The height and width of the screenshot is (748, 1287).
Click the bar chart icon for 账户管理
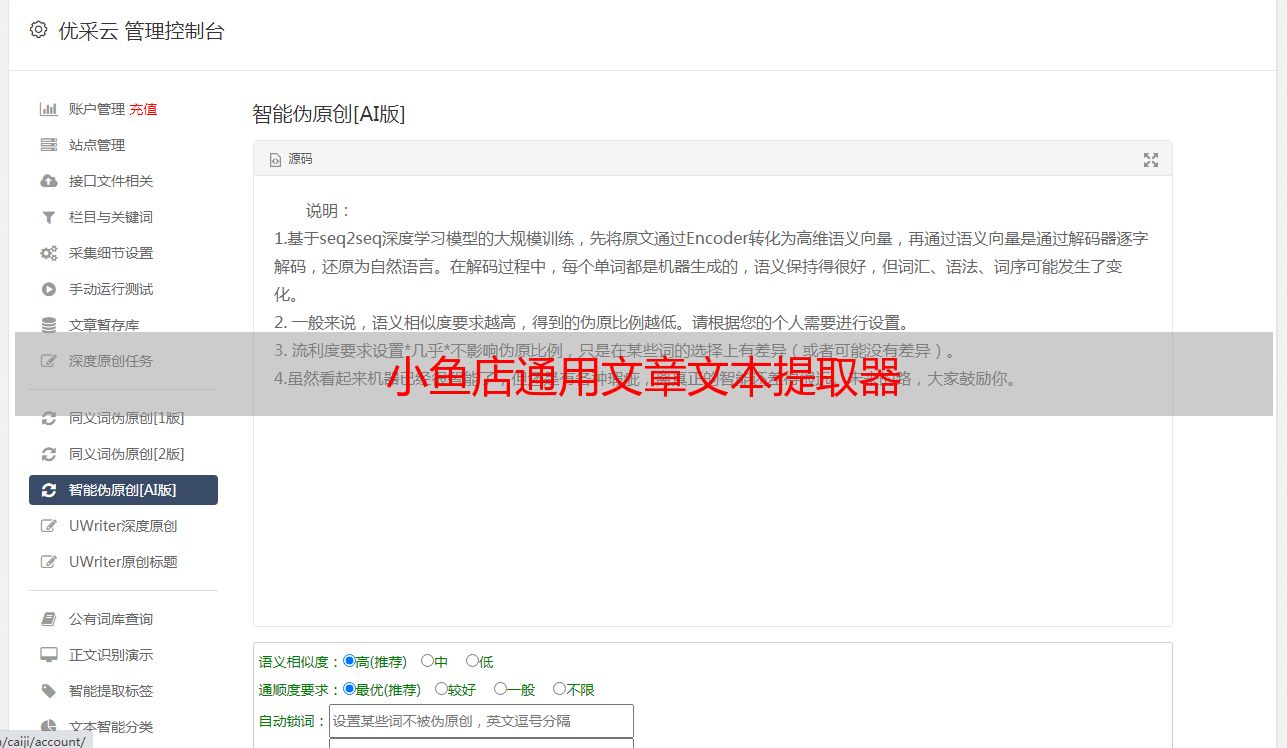(48, 109)
